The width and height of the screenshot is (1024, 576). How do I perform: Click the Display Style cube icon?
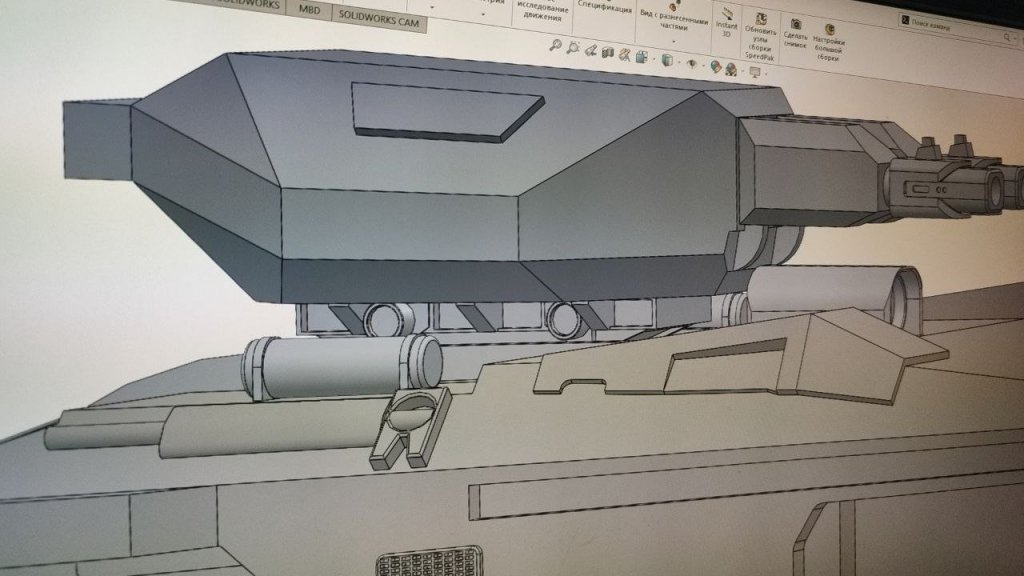667,59
